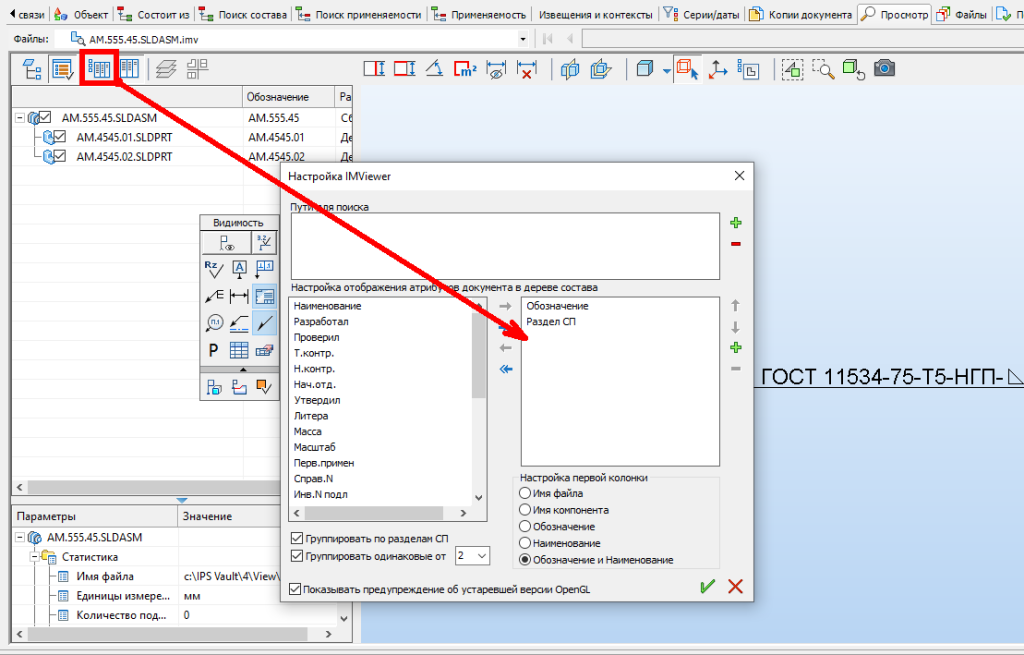Cancel IMViewer settings with the red X icon
Viewport: 1024px width, 655px height.
(736, 587)
